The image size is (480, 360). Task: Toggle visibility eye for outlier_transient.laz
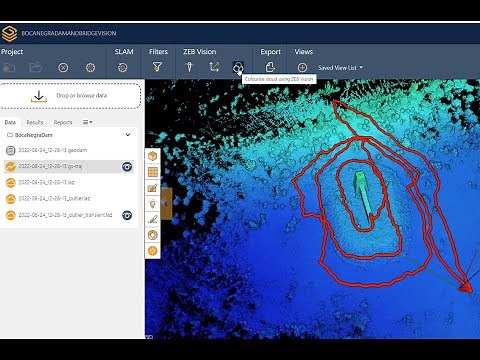[x=127, y=215]
